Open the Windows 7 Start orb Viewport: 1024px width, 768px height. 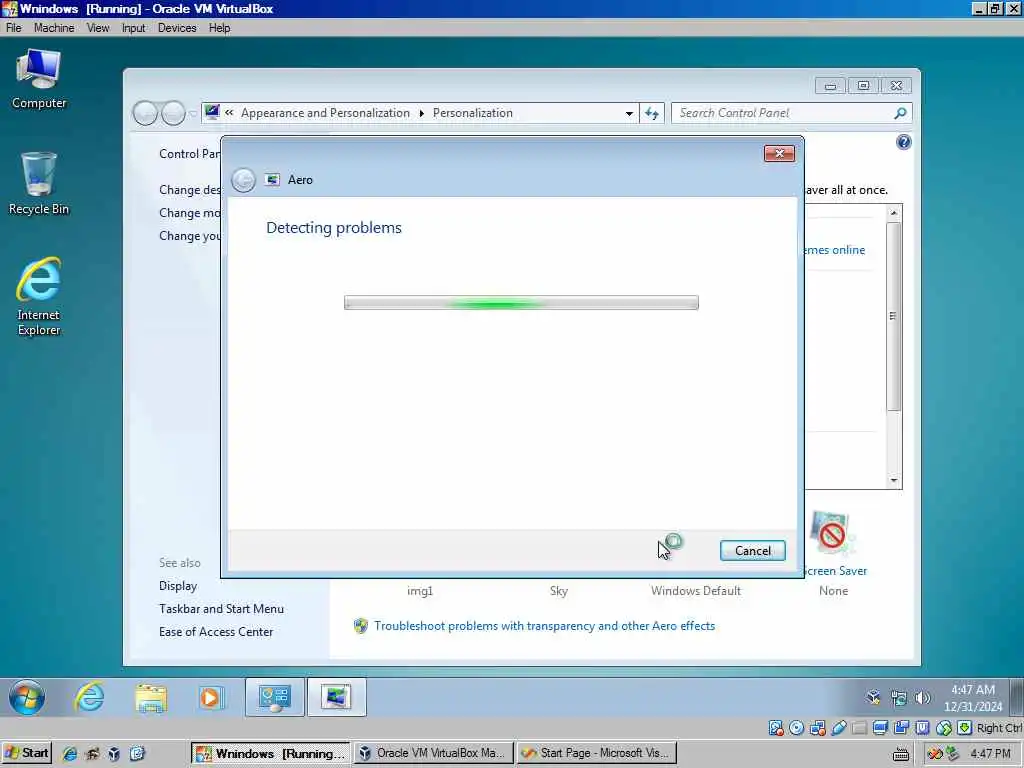point(27,697)
